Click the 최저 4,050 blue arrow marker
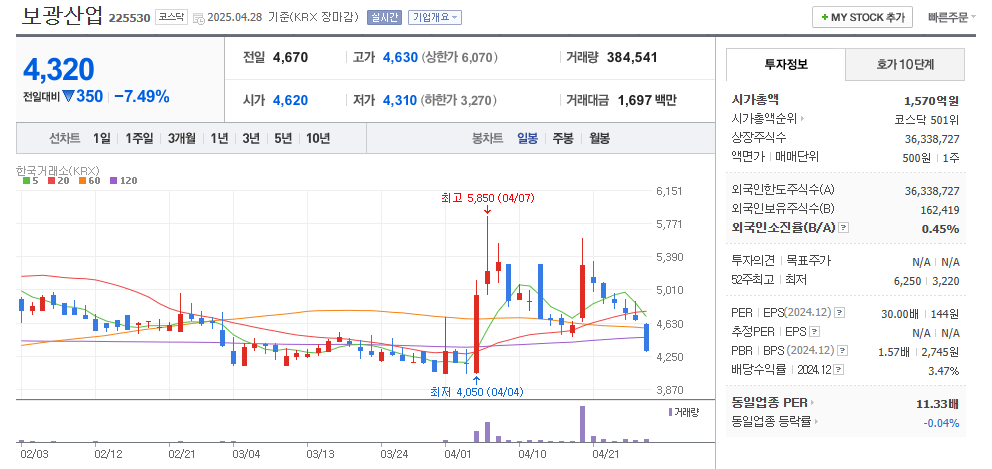The width and height of the screenshot is (992, 469). point(476,380)
